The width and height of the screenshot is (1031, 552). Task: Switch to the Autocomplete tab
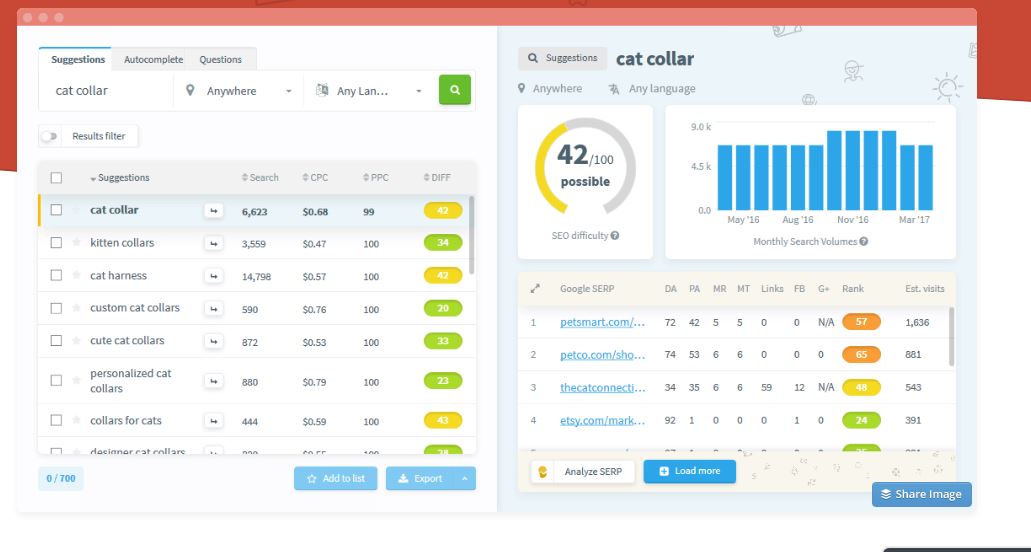(153, 59)
